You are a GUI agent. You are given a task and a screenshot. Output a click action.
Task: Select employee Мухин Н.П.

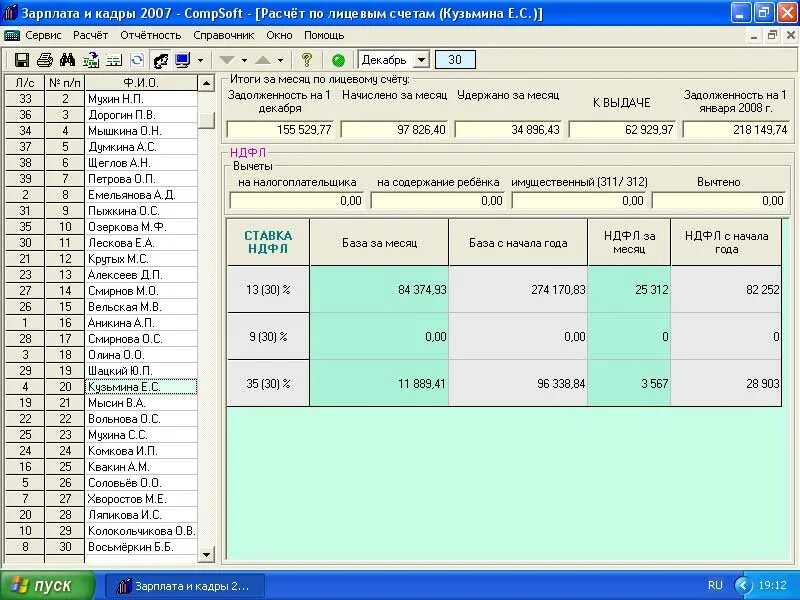(x=141, y=99)
